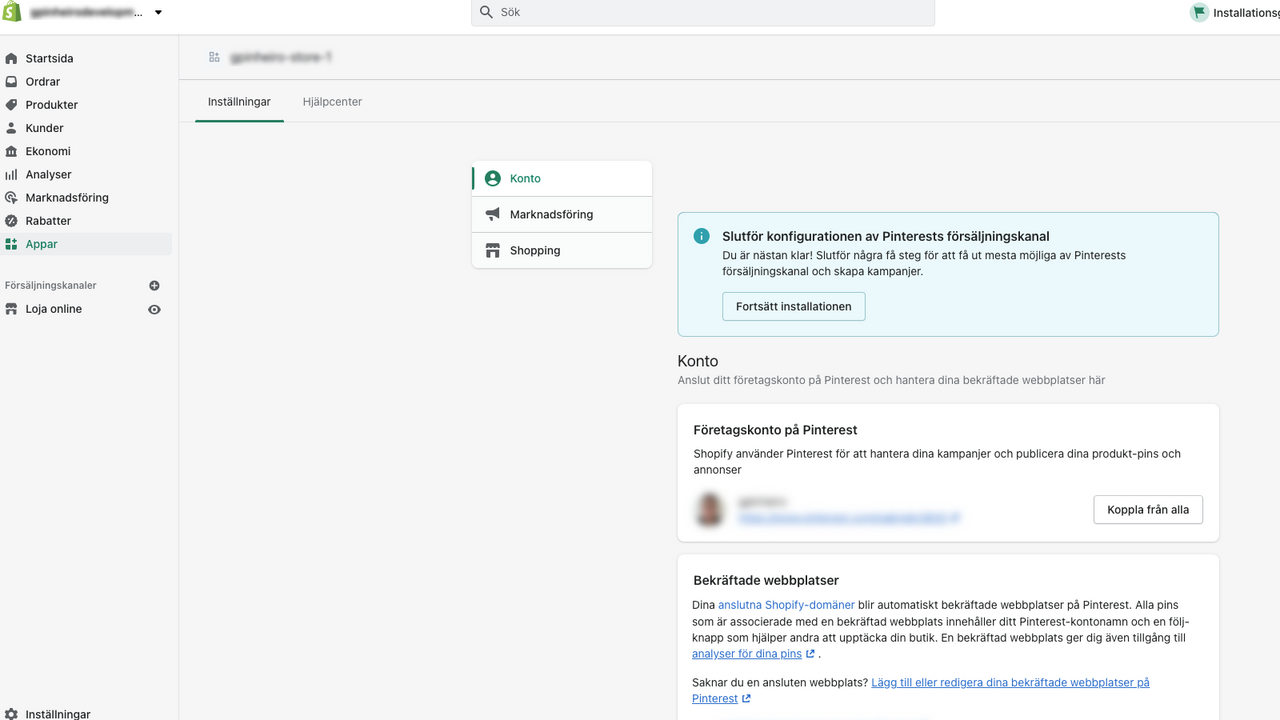Open Loja online channel

point(54,309)
